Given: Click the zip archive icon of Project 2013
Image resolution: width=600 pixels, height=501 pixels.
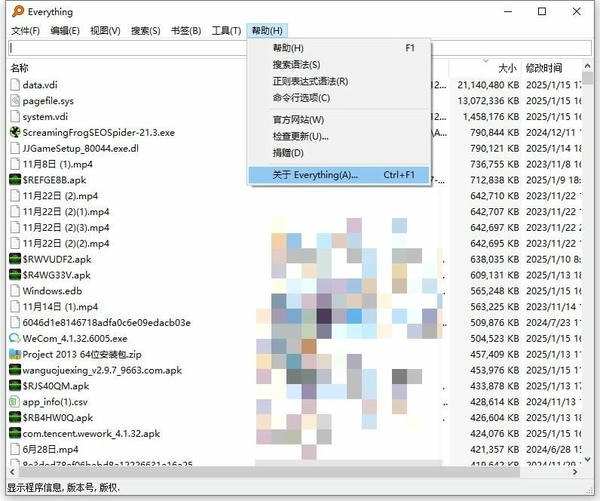Looking at the screenshot, I should pos(15,354).
